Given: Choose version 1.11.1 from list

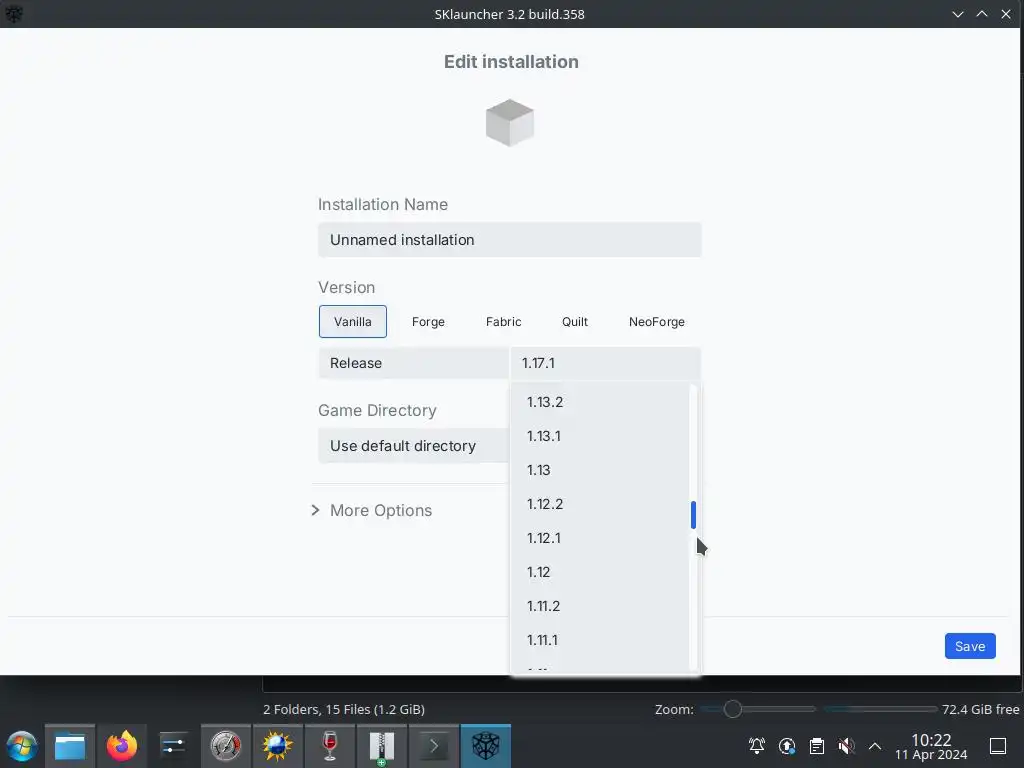Looking at the screenshot, I should [600, 639].
